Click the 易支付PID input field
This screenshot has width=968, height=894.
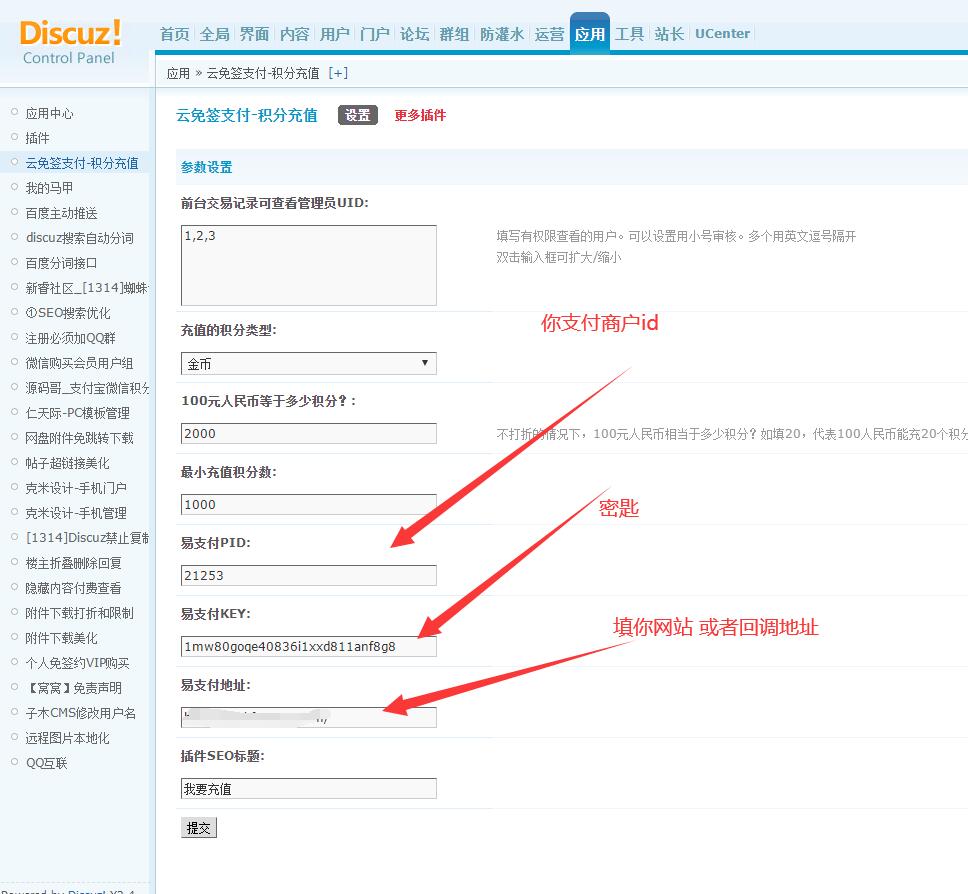point(308,575)
